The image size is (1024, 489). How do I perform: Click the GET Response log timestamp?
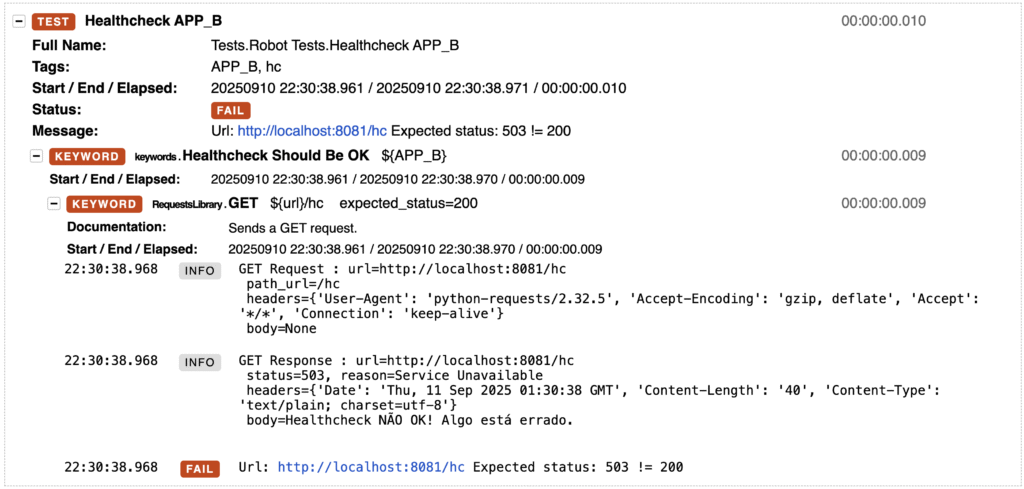[111, 361]
